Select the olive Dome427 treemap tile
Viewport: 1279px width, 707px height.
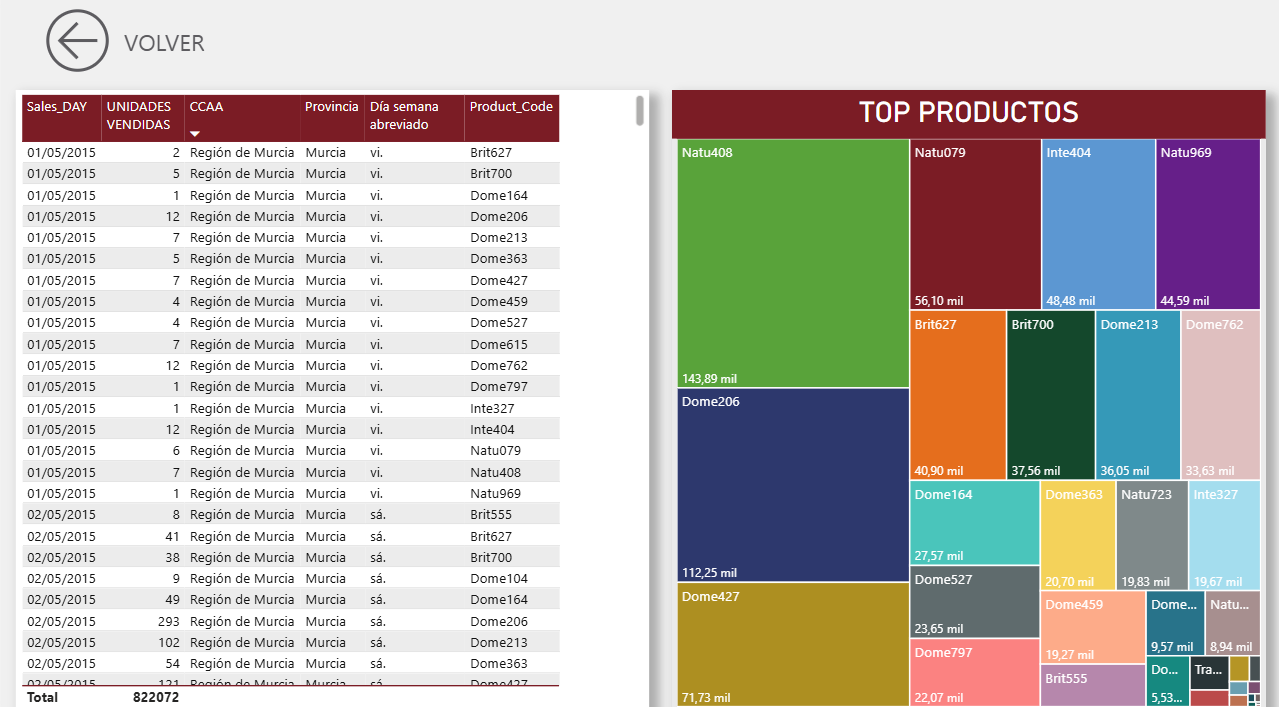(792, 645)
